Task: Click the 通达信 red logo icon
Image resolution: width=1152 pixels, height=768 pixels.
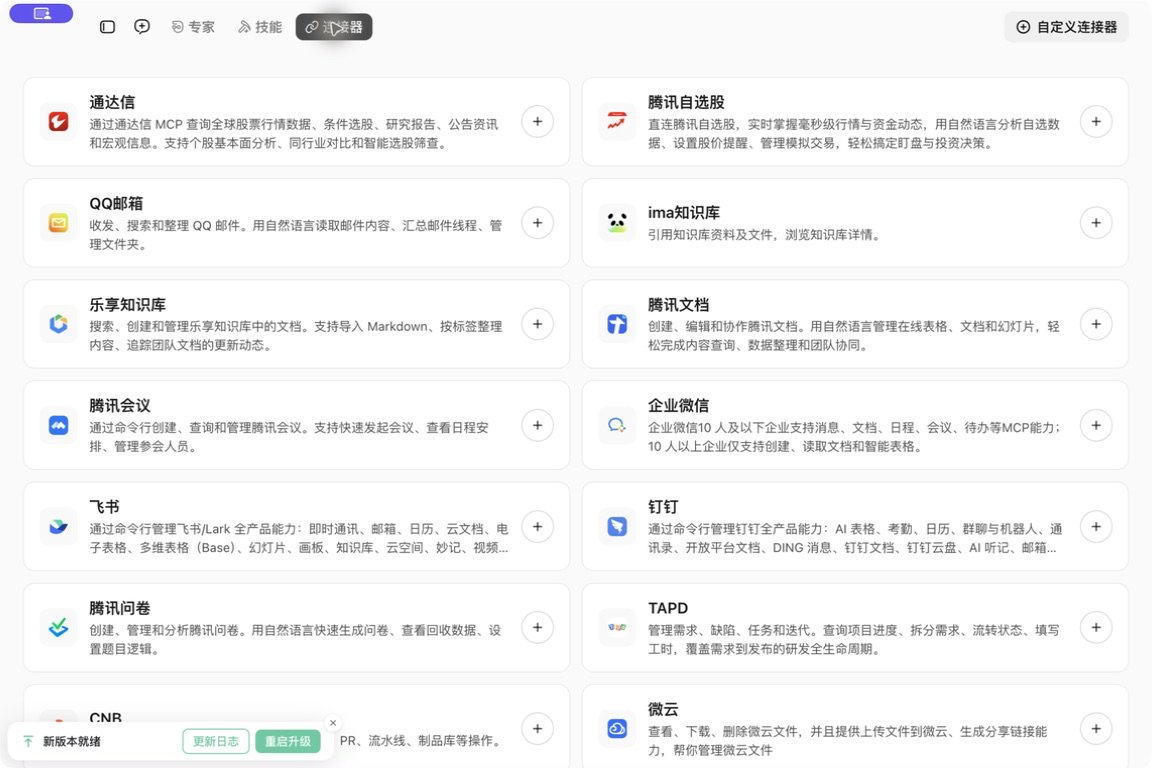Action: tap(59, 121)
